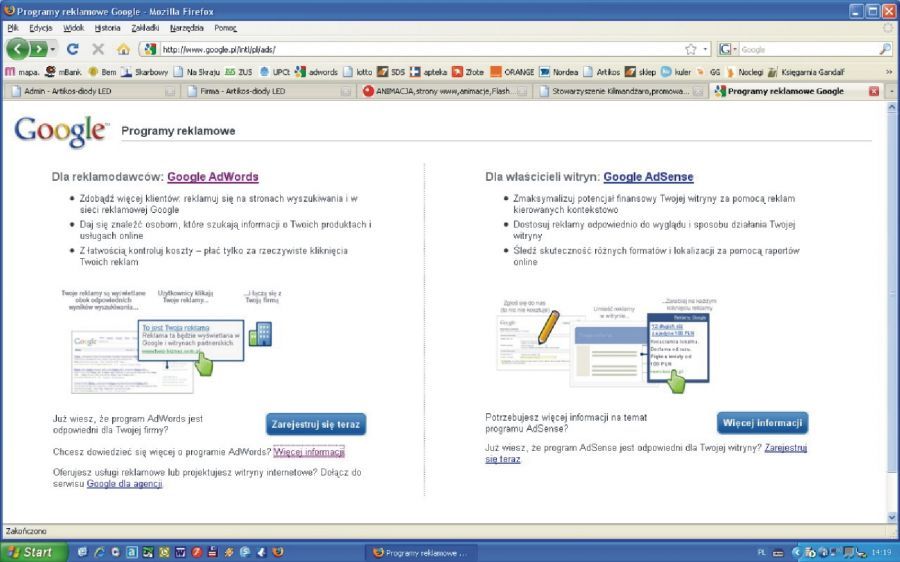
Task: Open the ORANGE bookmark
Action: pyautogui.click(x=512, y=72)
